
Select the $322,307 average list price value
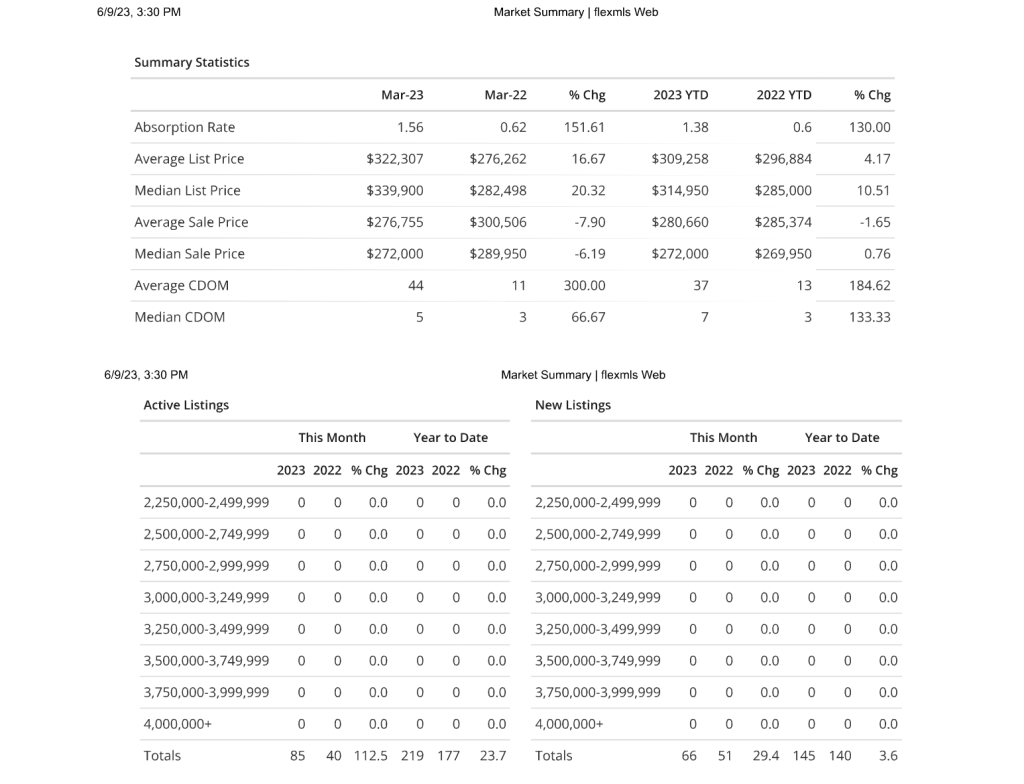click(395, 159)
